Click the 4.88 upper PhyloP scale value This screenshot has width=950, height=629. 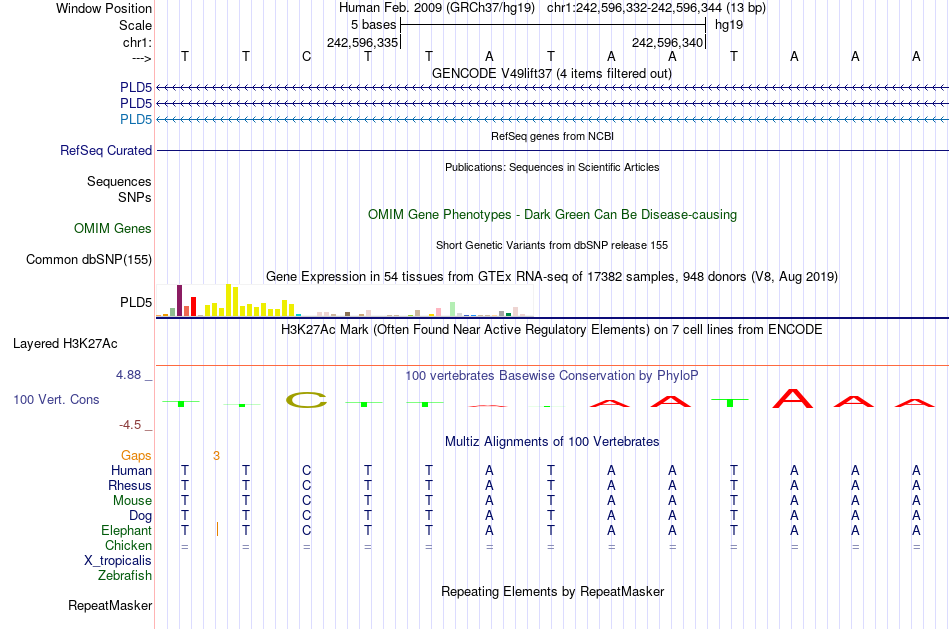coord(128,375)
